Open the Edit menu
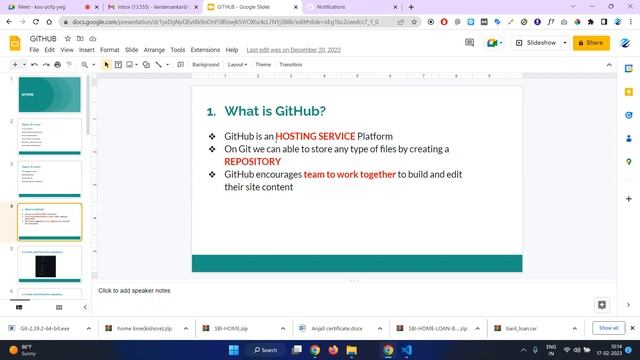The height and width of the screenshot is (360, 640). (x=49, y=50)
